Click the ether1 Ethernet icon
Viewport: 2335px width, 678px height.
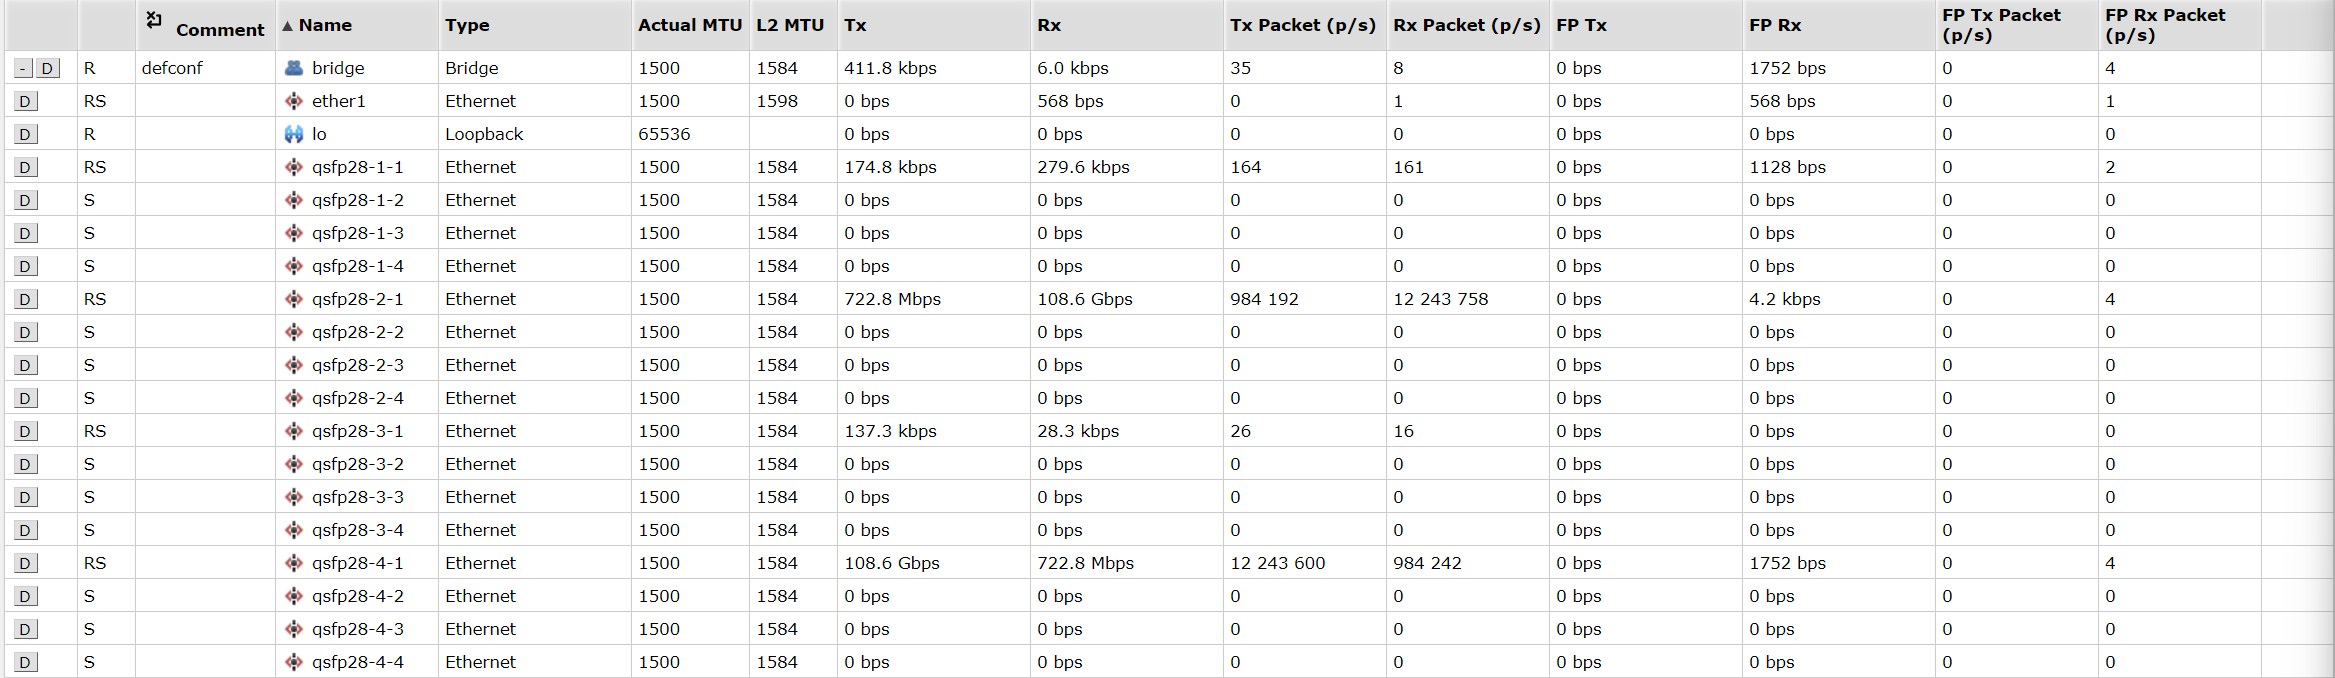pyautogui.click(x=293, y=101)
